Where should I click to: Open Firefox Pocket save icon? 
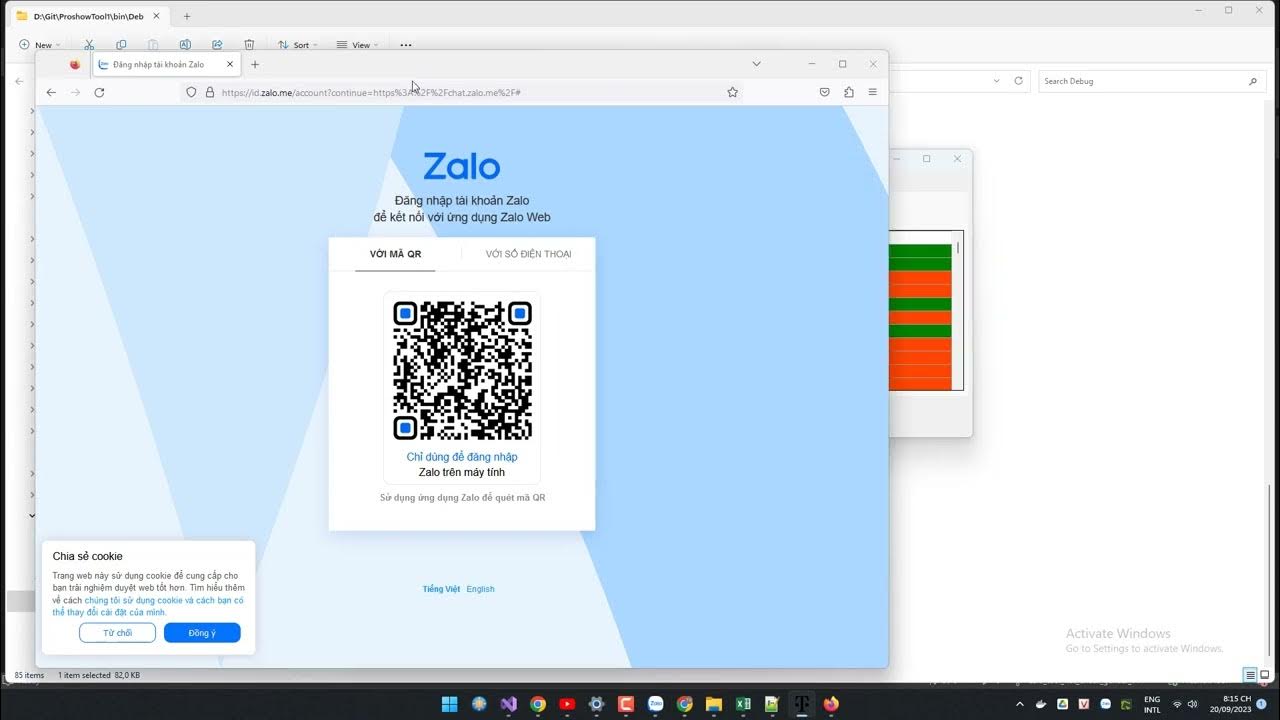824,92
